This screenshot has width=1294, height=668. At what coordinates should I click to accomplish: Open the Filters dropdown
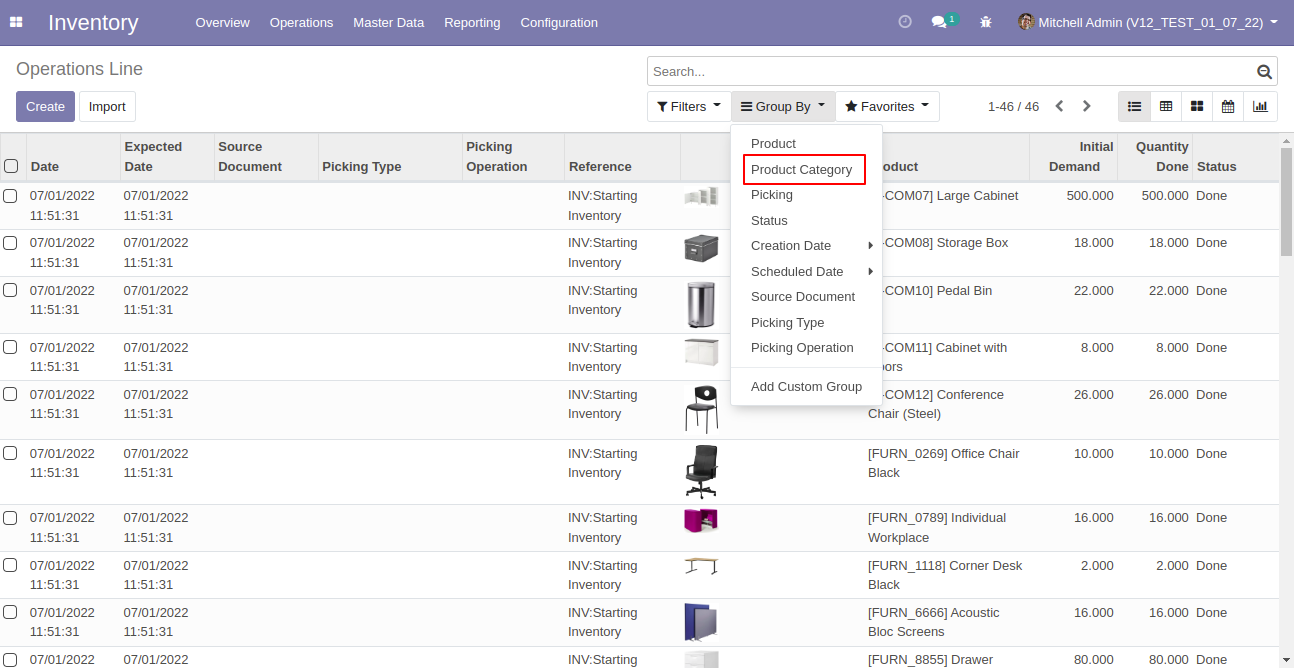[x=689, y=106]
